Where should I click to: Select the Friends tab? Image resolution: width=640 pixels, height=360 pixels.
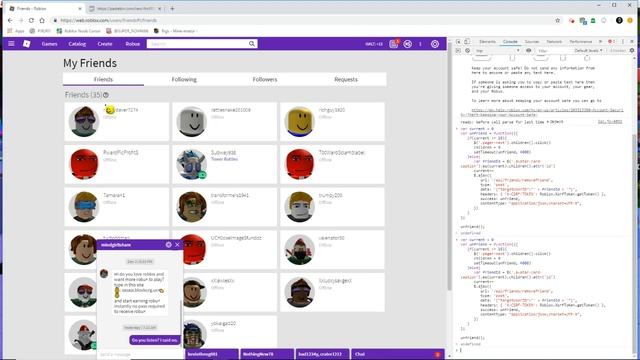point(103,80)
